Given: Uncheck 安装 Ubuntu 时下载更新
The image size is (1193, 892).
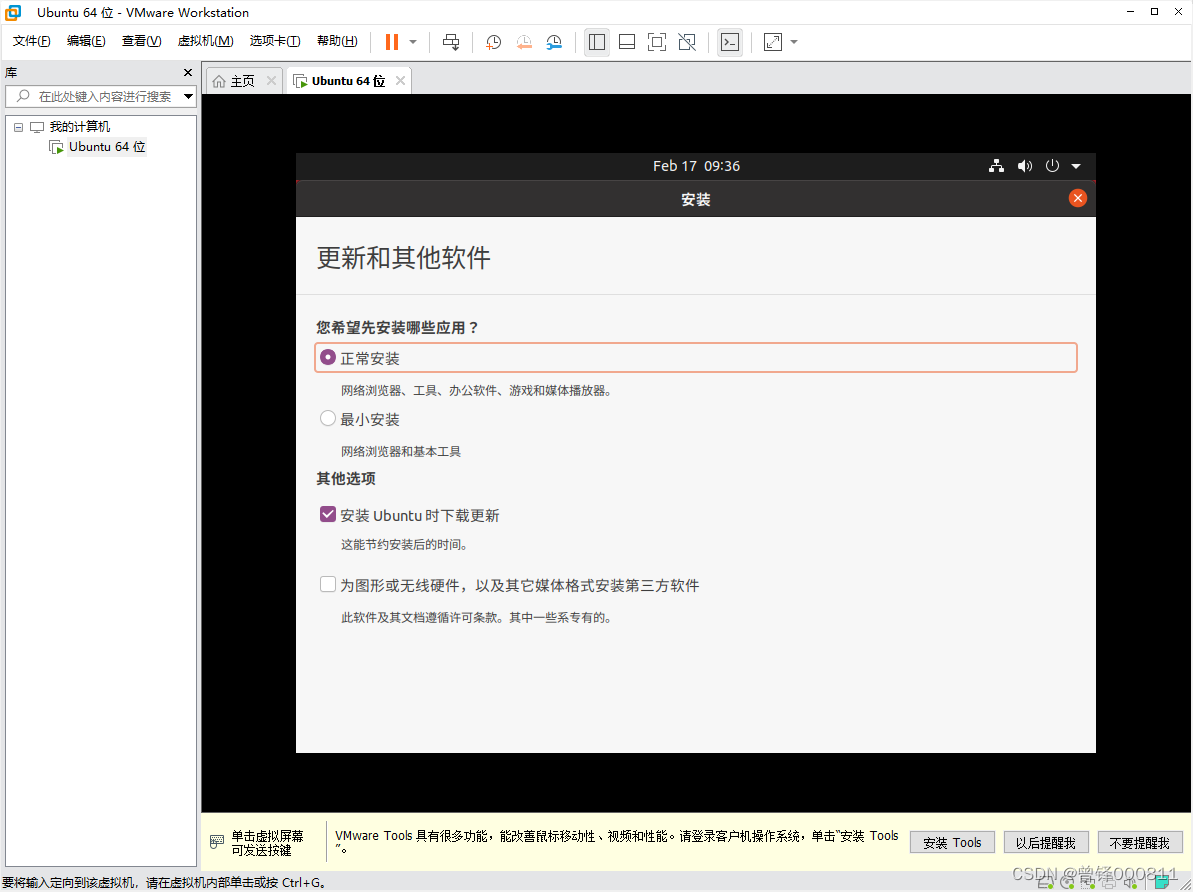Looking at the screenshot, I should pos(328,514).
